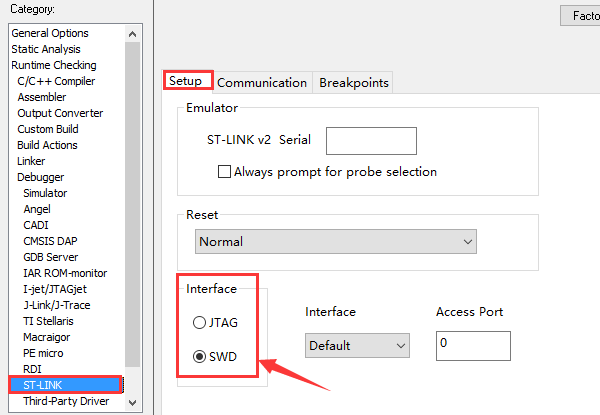The height and width of the screenshot is (415, 600).
Task: Click the ST-LINK Serial input field
Action: pyautogui.click(x=371, y=141)
